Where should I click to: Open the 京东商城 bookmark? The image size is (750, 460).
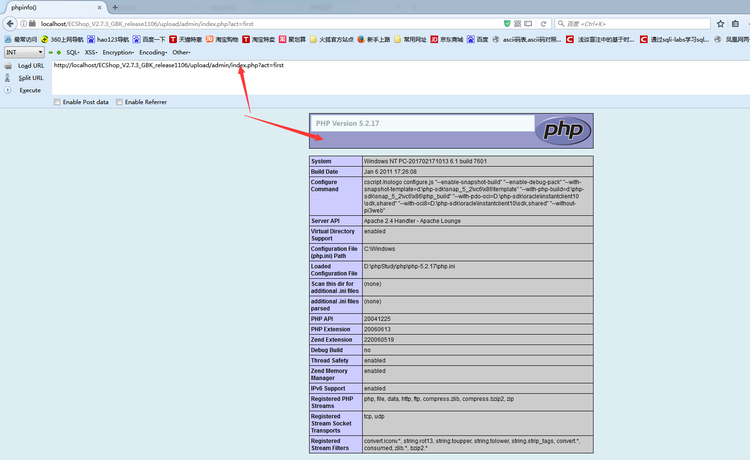pos(448,39)
